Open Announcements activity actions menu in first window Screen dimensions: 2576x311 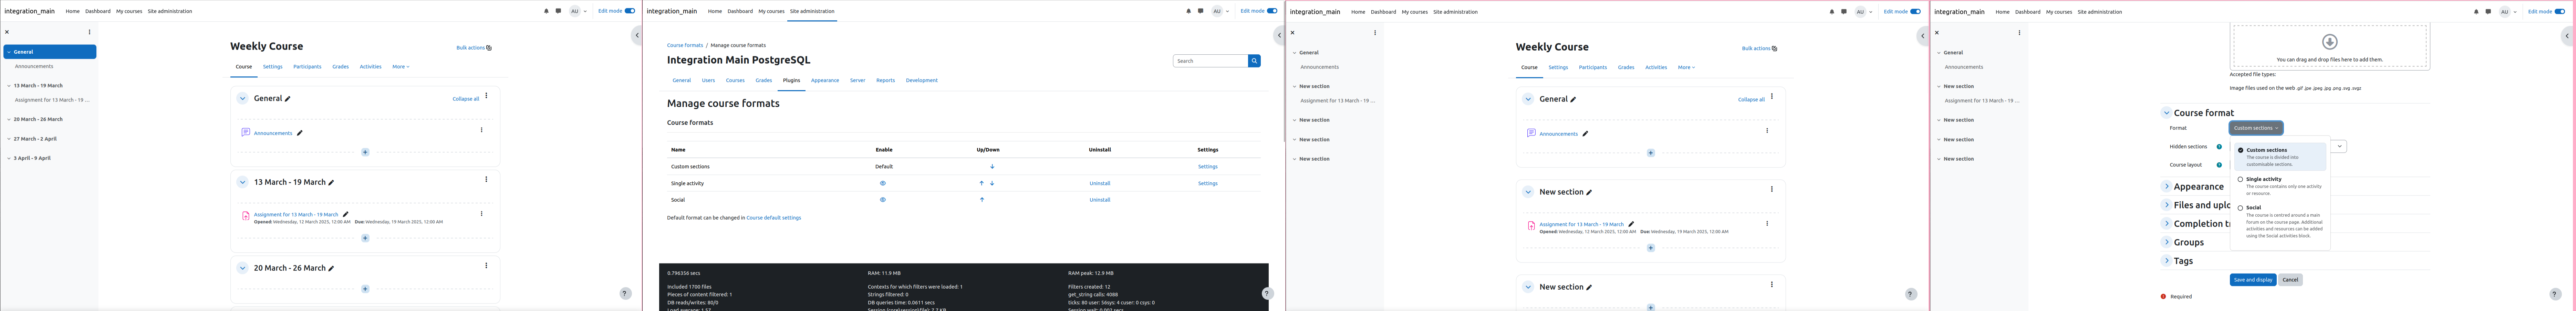point(481,130)
